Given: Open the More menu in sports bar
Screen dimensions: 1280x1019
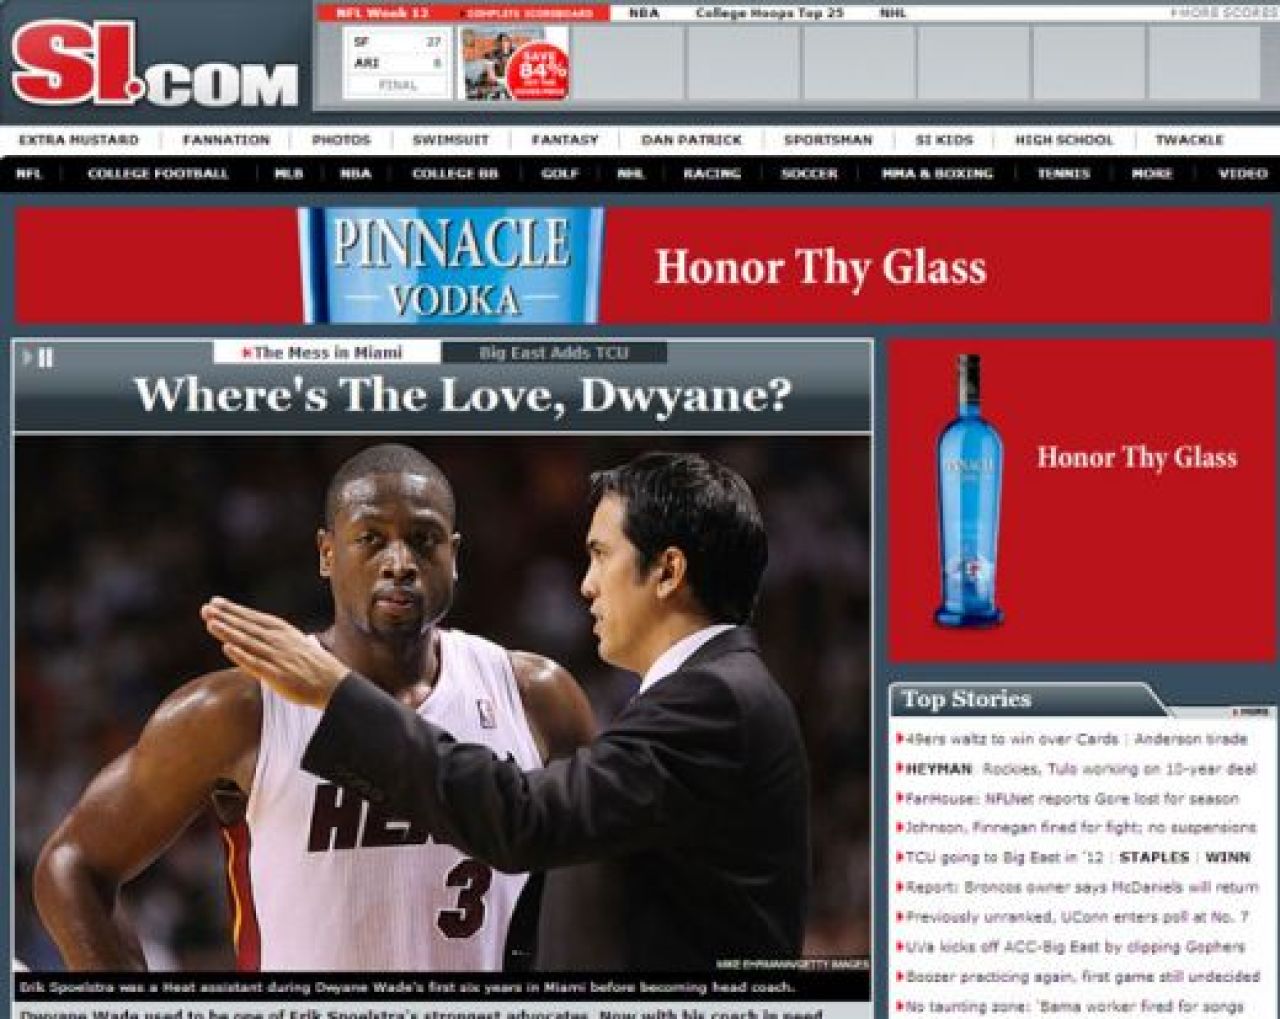Looking at the screenshot, I should click(x=1152, y=174).
